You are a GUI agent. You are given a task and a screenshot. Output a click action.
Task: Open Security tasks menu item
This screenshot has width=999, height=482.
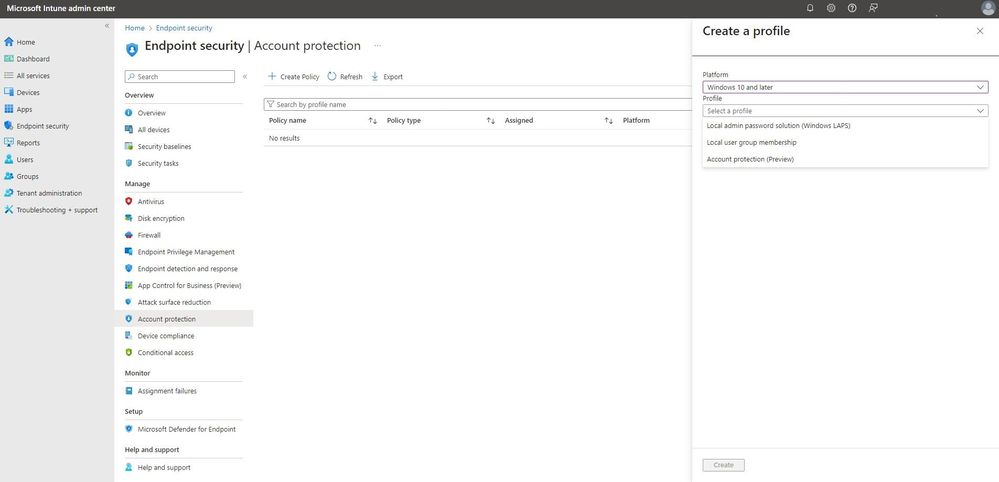point(158,163)
